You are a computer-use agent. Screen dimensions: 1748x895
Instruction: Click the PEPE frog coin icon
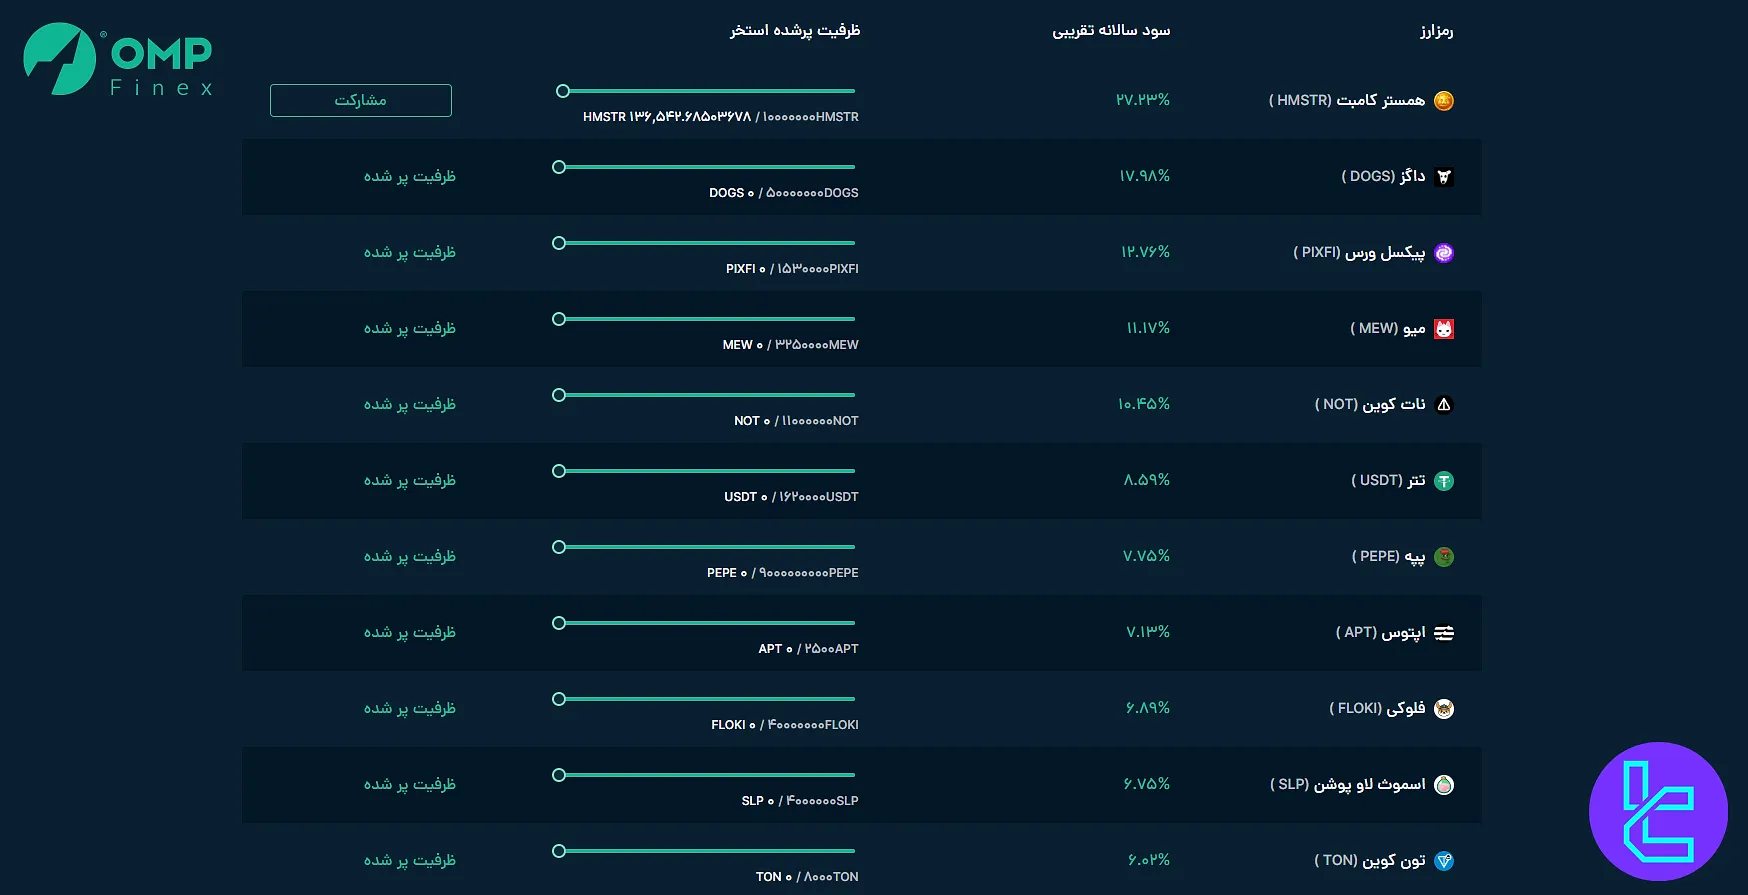[1443, 557]
